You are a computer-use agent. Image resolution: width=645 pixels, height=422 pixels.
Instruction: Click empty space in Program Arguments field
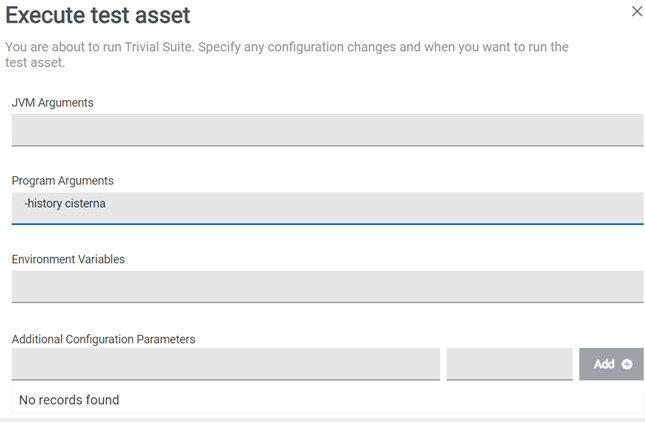[400, 207]
